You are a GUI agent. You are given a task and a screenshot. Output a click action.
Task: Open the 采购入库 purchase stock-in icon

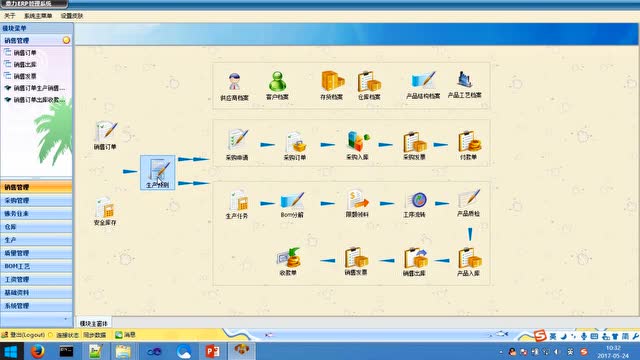click(x=357, y=145)
